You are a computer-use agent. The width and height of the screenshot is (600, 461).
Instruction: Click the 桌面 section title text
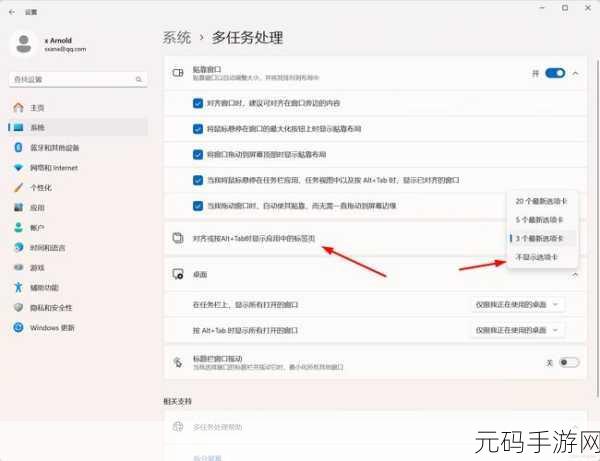coord(200,275)
